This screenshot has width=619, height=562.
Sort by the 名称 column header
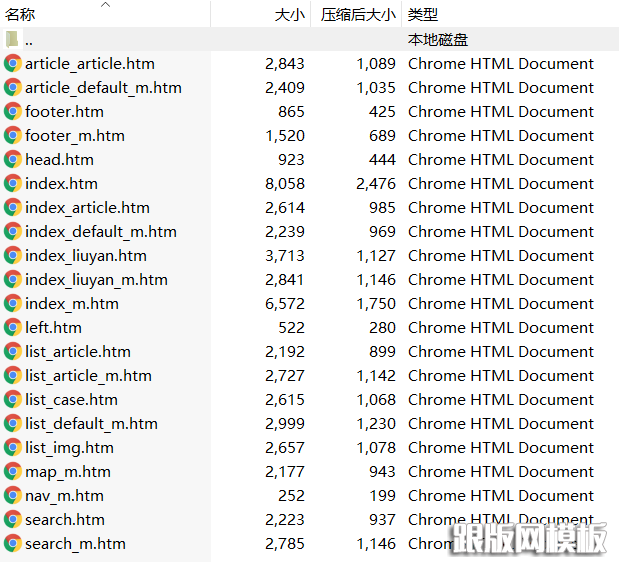(20, 15)
